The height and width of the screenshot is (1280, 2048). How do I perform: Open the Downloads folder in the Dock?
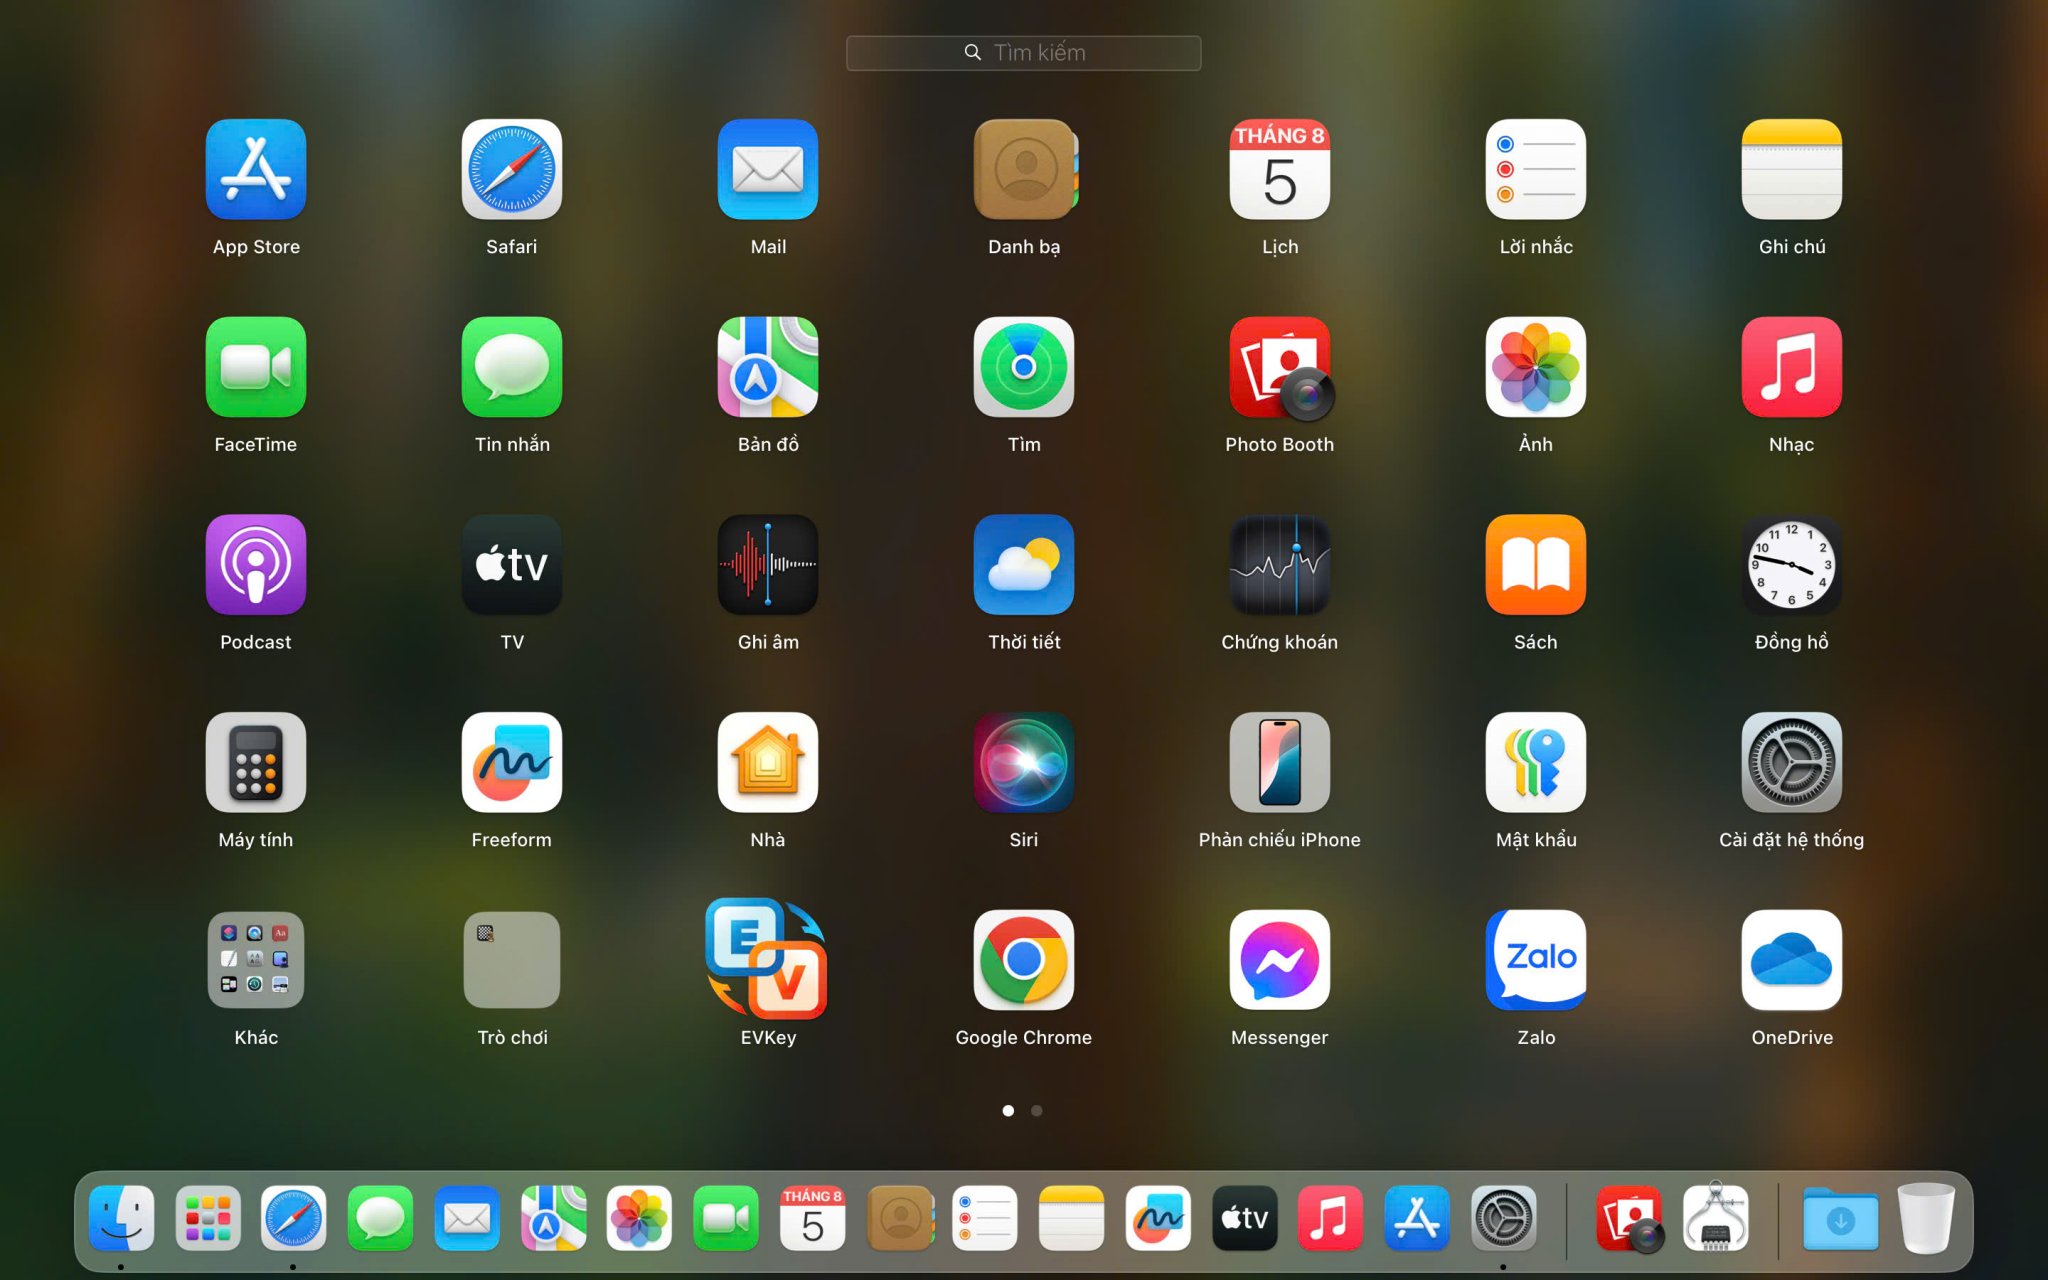1840,1218
